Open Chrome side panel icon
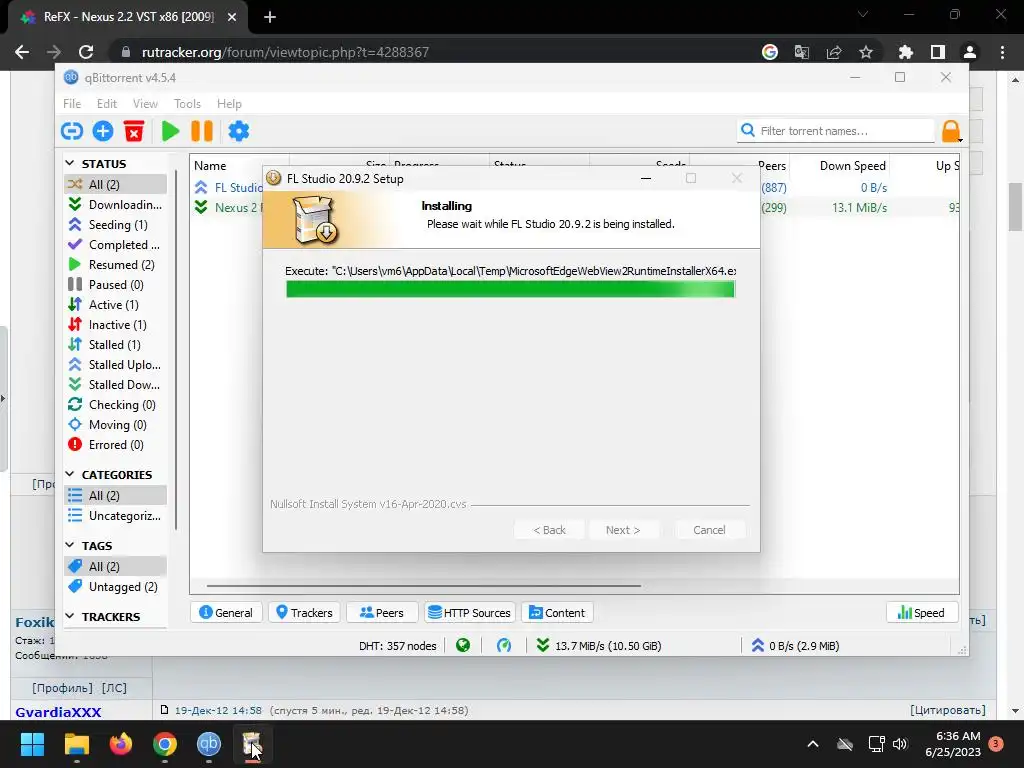 click(x=938, y=52)
